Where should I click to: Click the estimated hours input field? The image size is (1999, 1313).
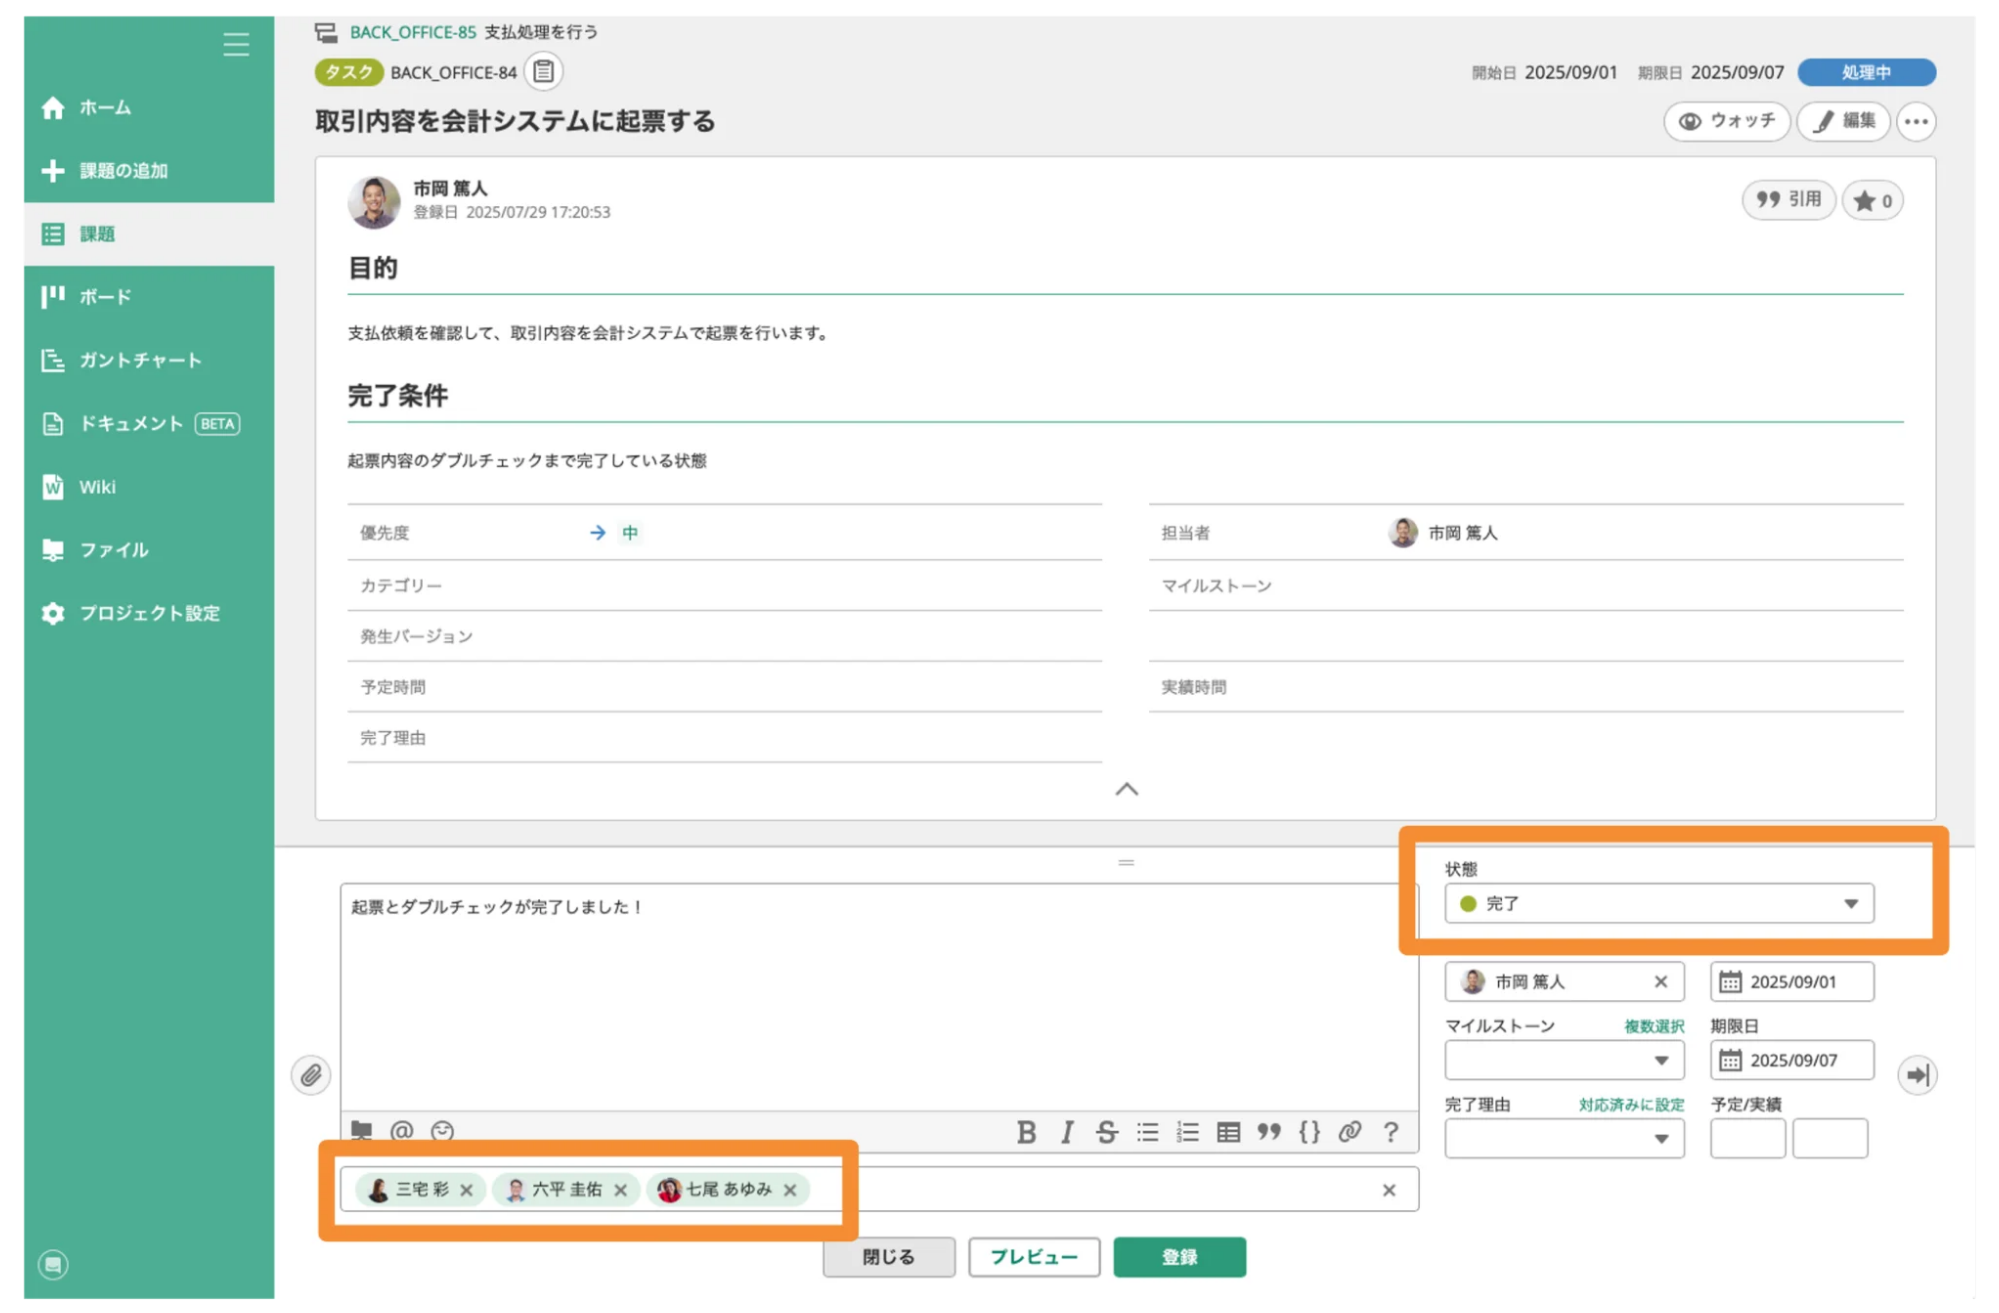coord(1748,1138)
